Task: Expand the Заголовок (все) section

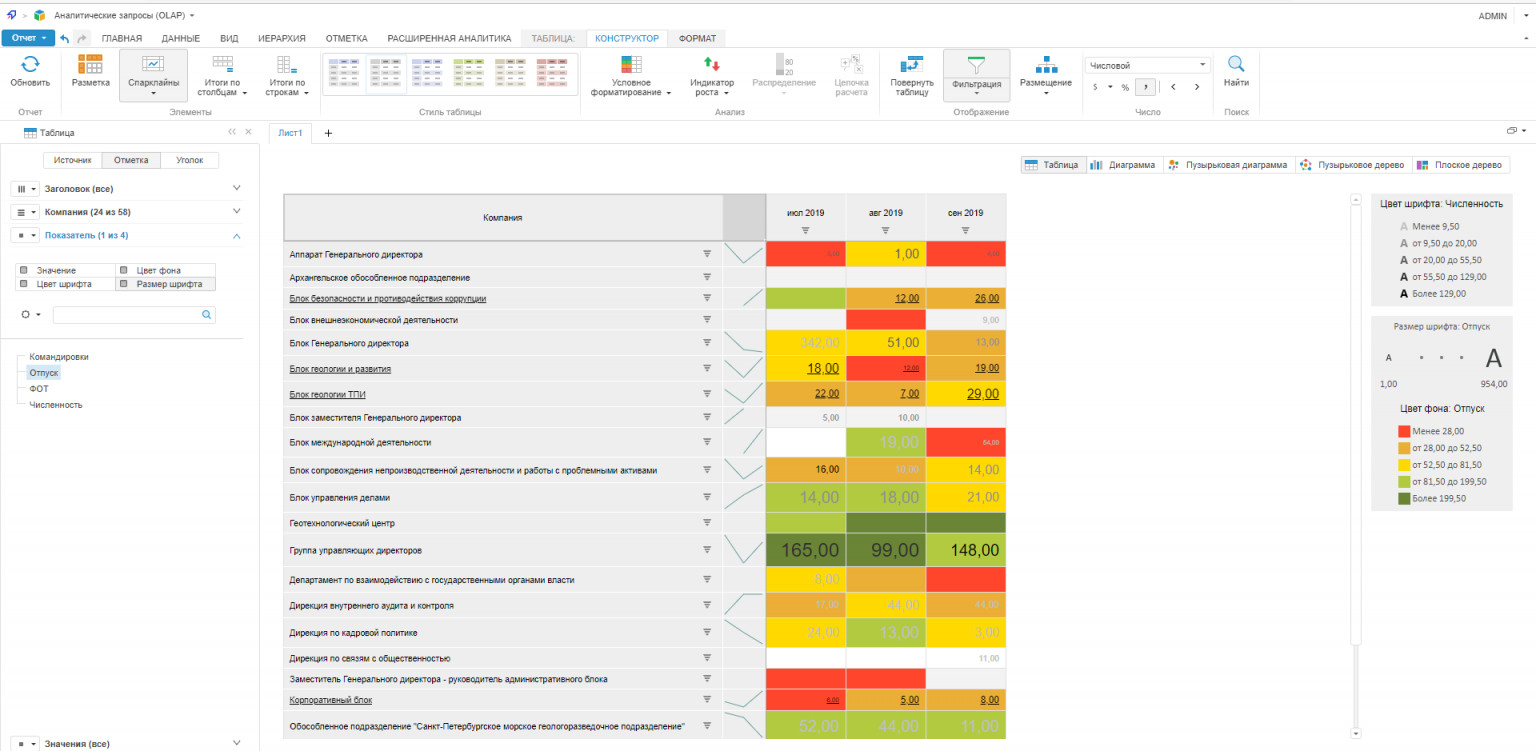Action: (237, 188)
